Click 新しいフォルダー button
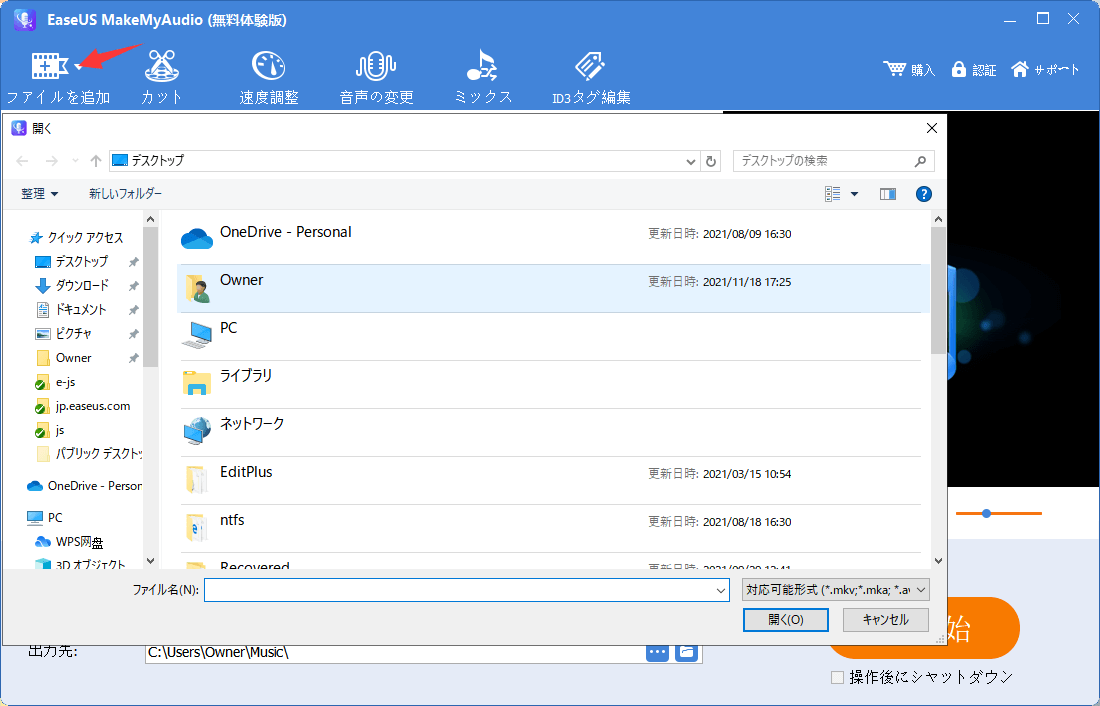This screenshot has width=1100, height=706. pyautogui.click(x=125, y=194)
